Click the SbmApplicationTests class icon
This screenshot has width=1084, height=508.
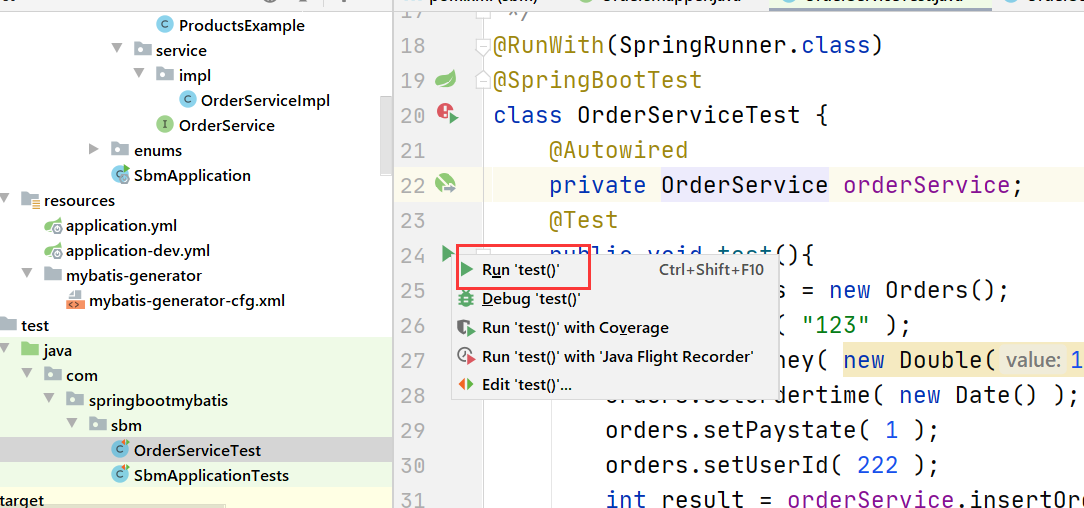pos(120,474)
